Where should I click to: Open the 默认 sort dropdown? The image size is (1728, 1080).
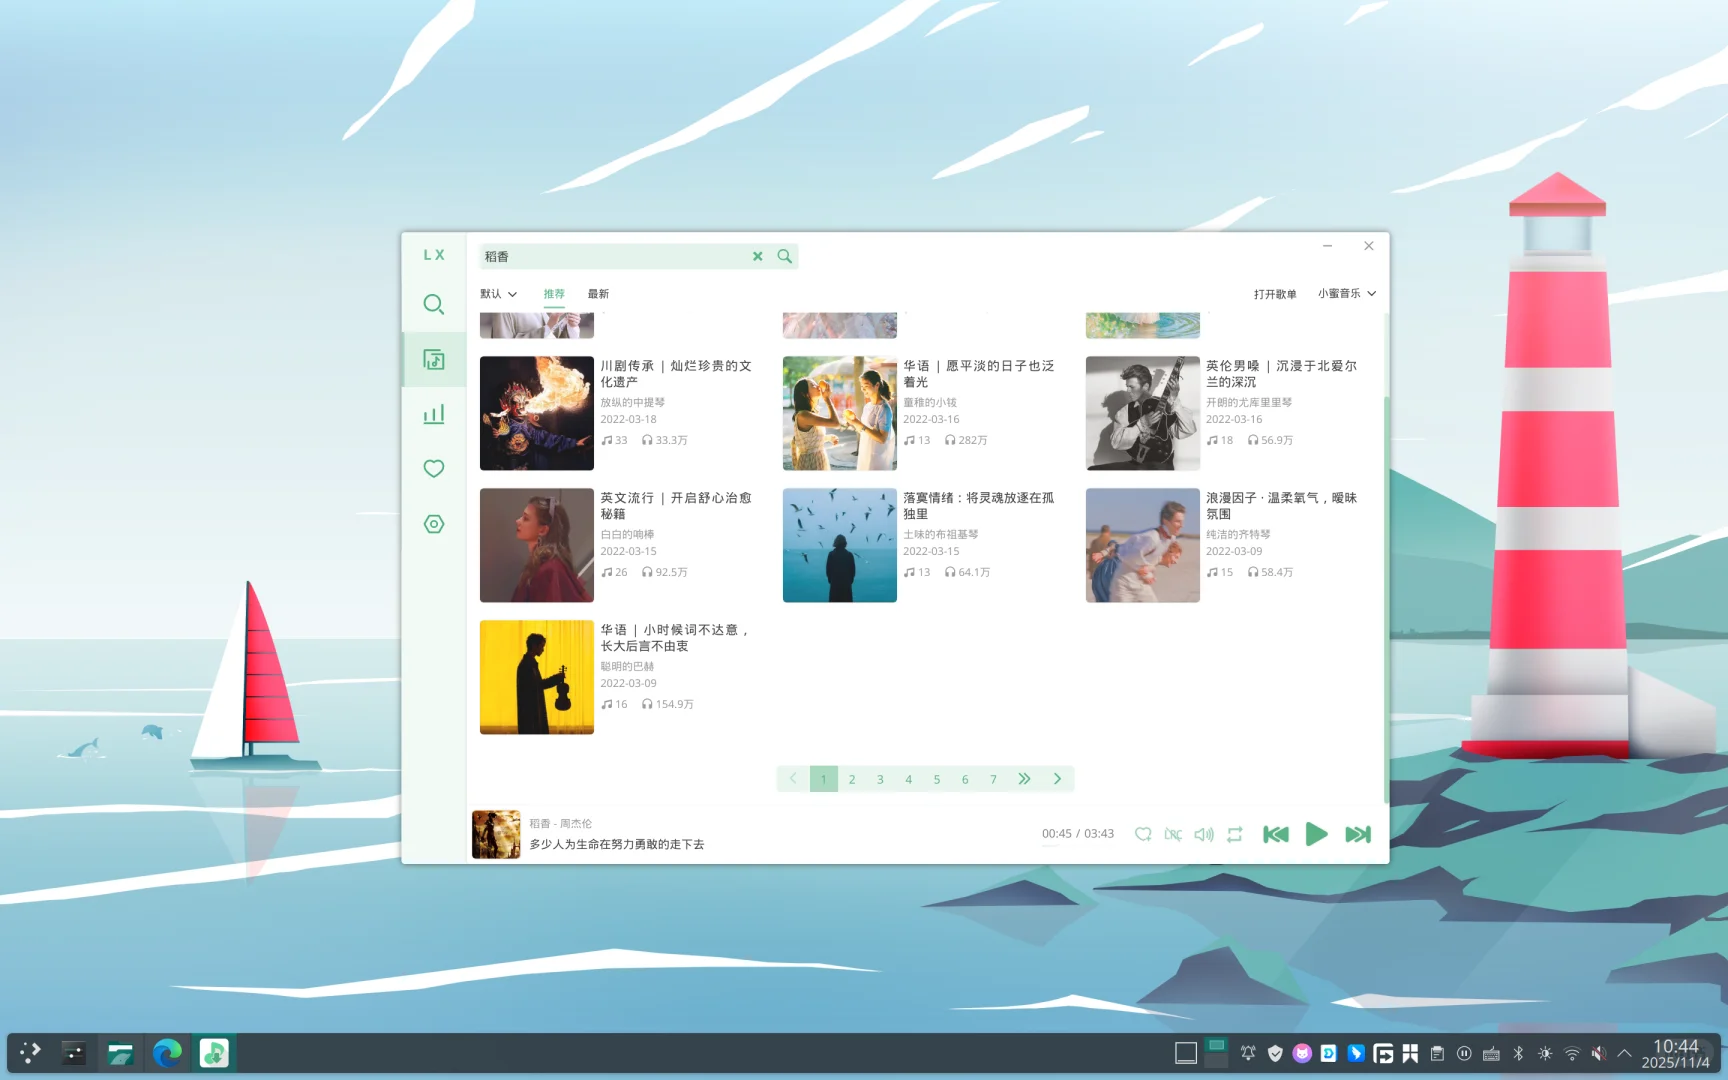click(497, 293)
